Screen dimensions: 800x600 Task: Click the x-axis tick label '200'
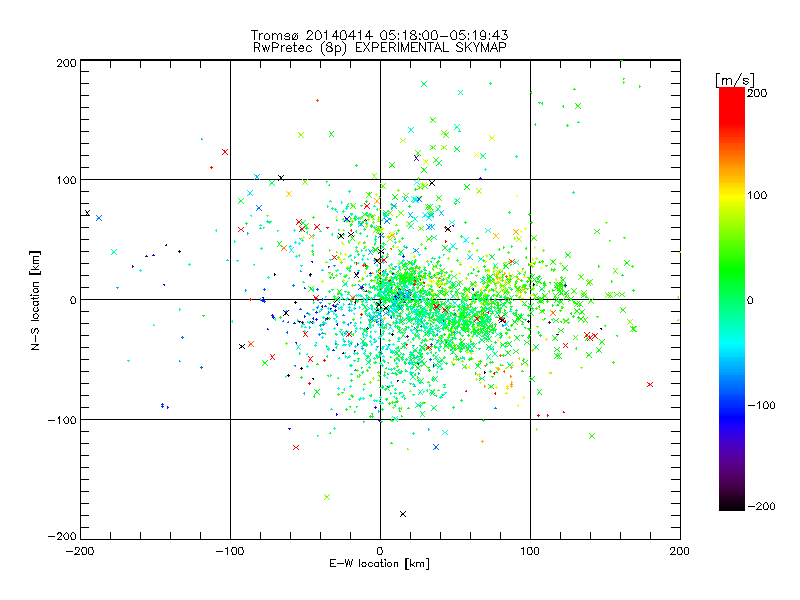click(680, 551)
